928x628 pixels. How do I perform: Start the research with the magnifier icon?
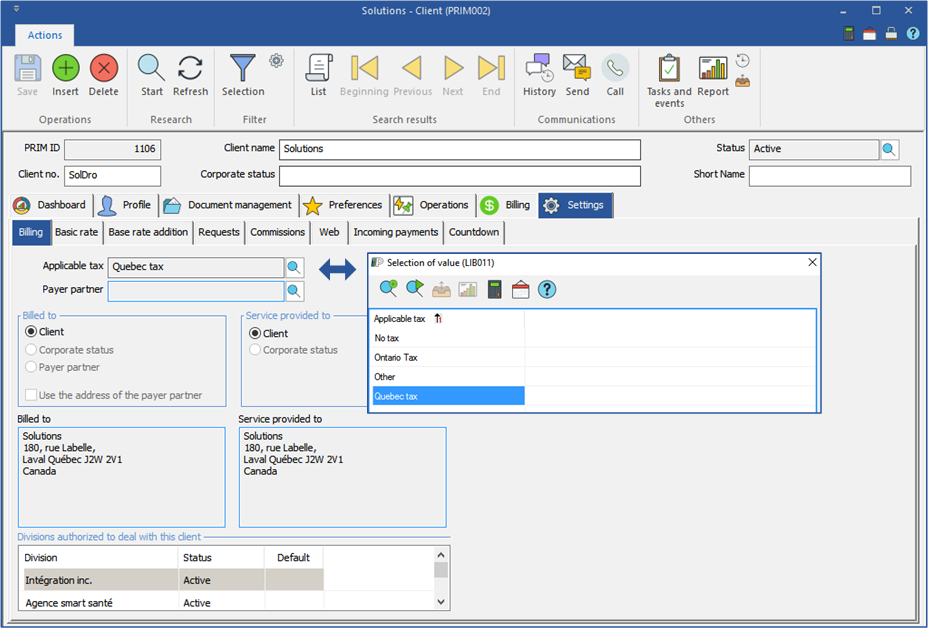152,75
